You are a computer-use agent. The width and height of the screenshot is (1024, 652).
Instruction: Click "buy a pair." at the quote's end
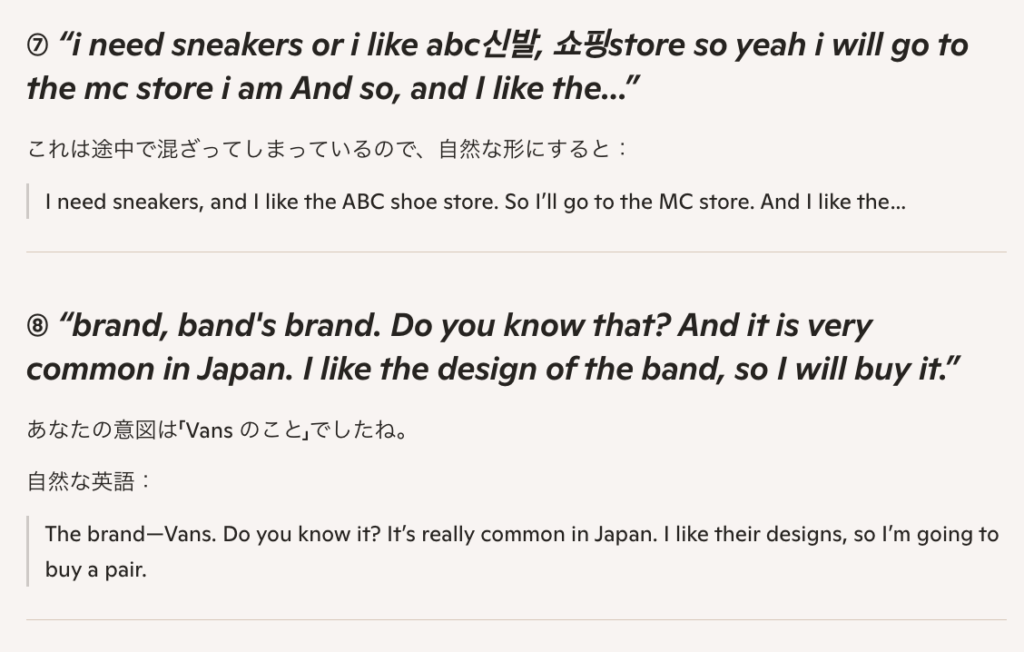pyautogui.click(x=96, y=572)
